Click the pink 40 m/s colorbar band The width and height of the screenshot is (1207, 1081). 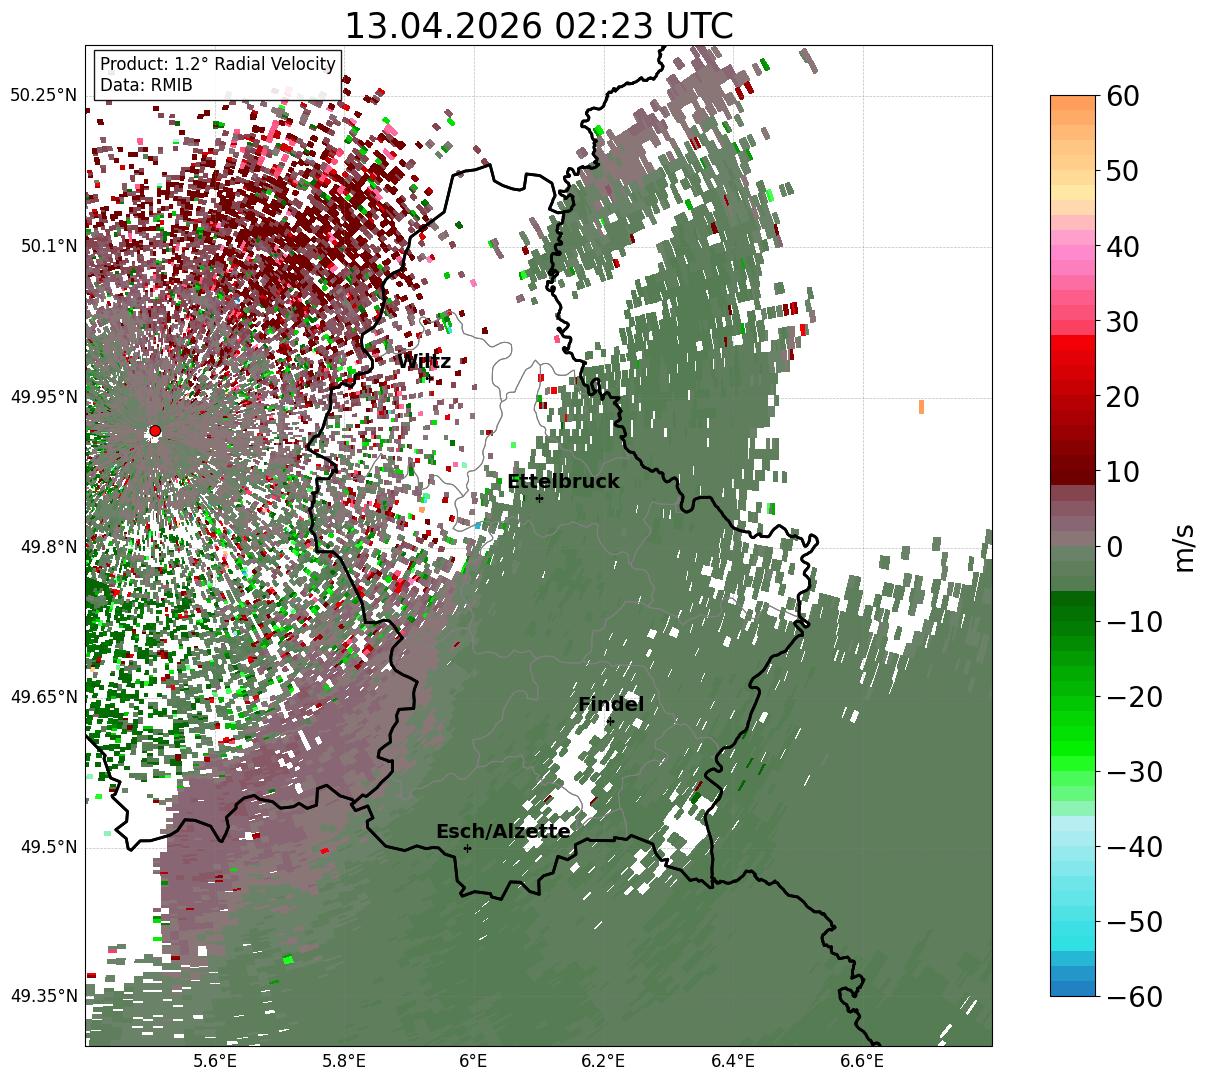pyautogui.click(x=1073, y=246)
